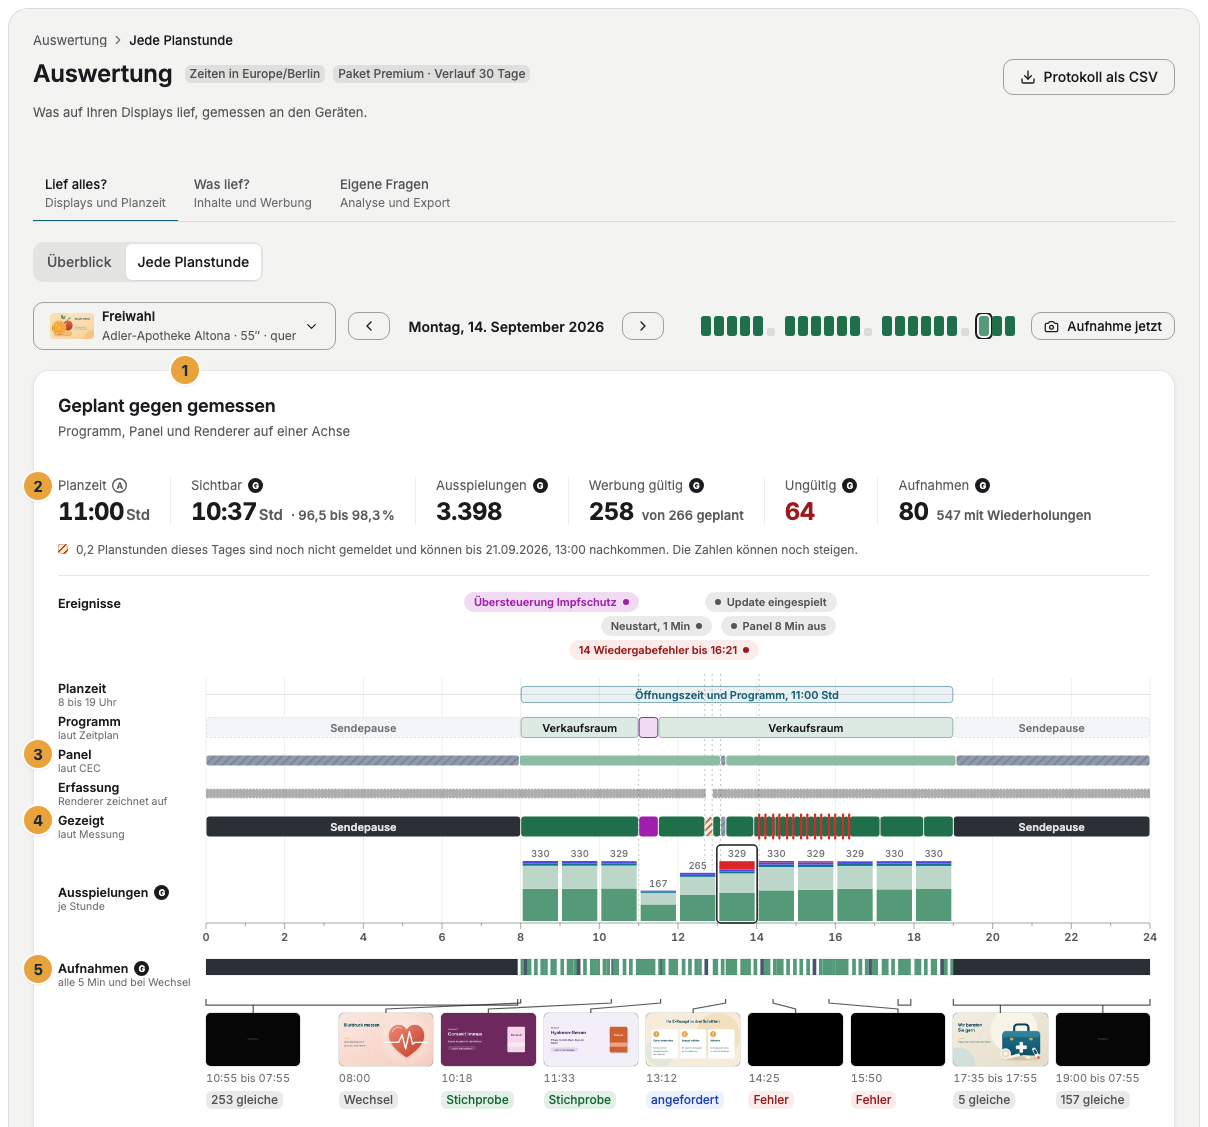
Task: Click the red 64 Ungültig value
Action: (x=800, y=512)
